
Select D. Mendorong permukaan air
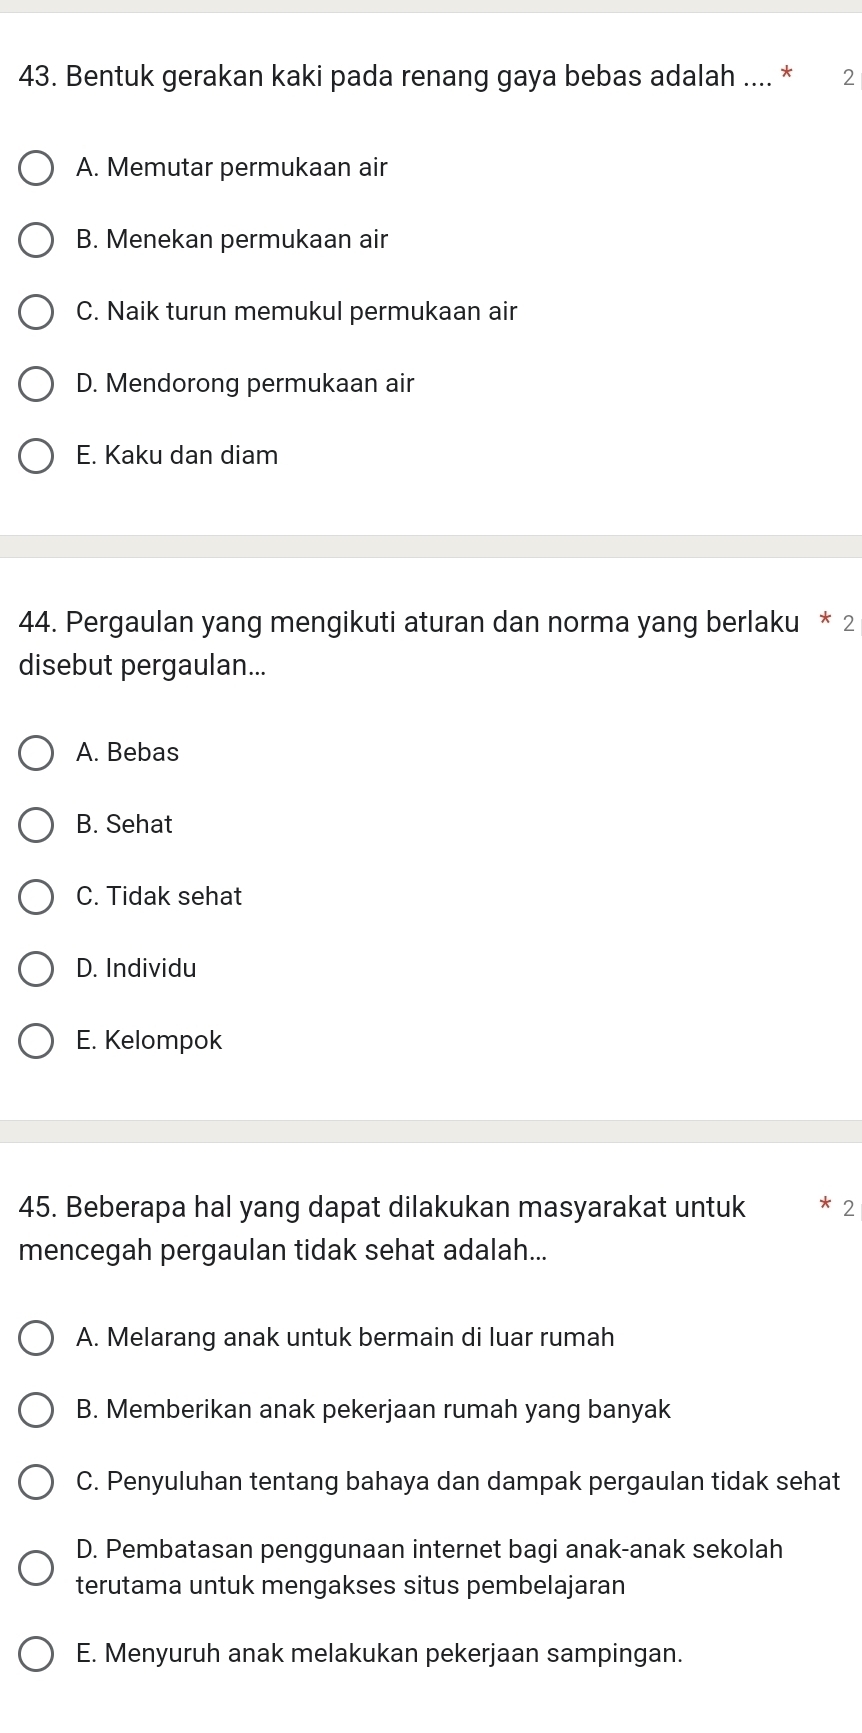click(x=37, y=384)
